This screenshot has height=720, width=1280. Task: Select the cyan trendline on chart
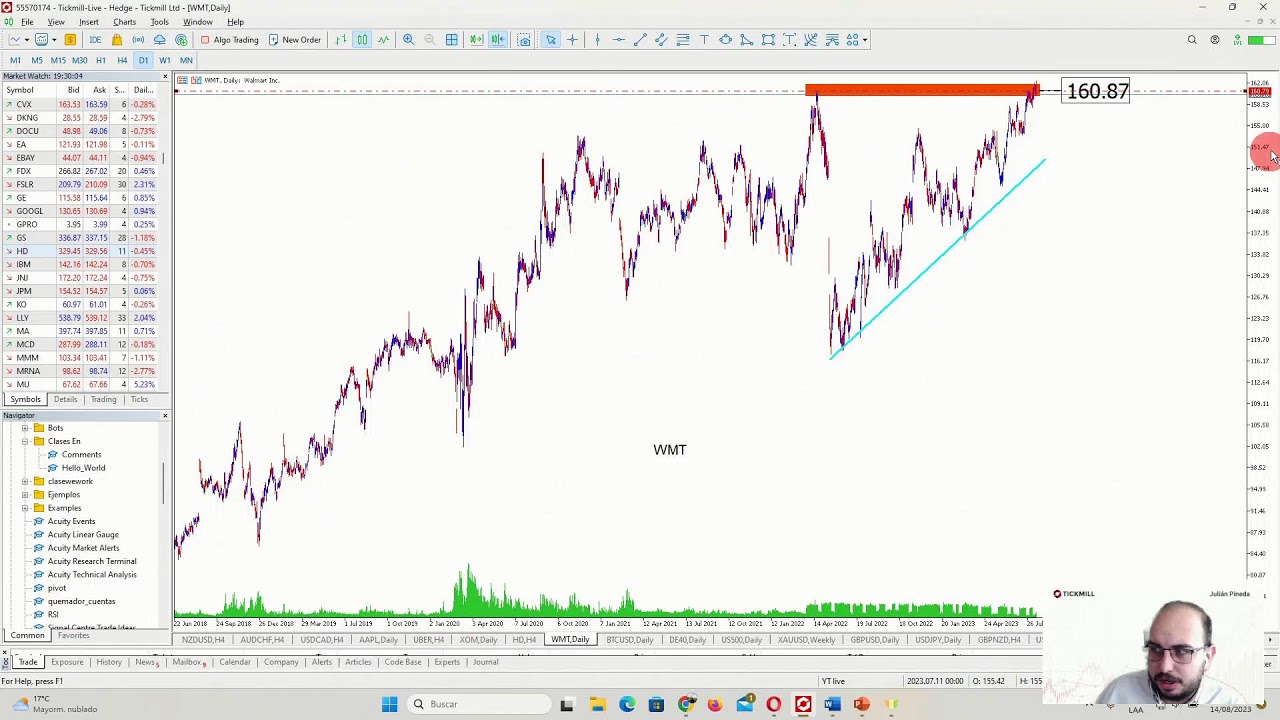coord(937,258)
